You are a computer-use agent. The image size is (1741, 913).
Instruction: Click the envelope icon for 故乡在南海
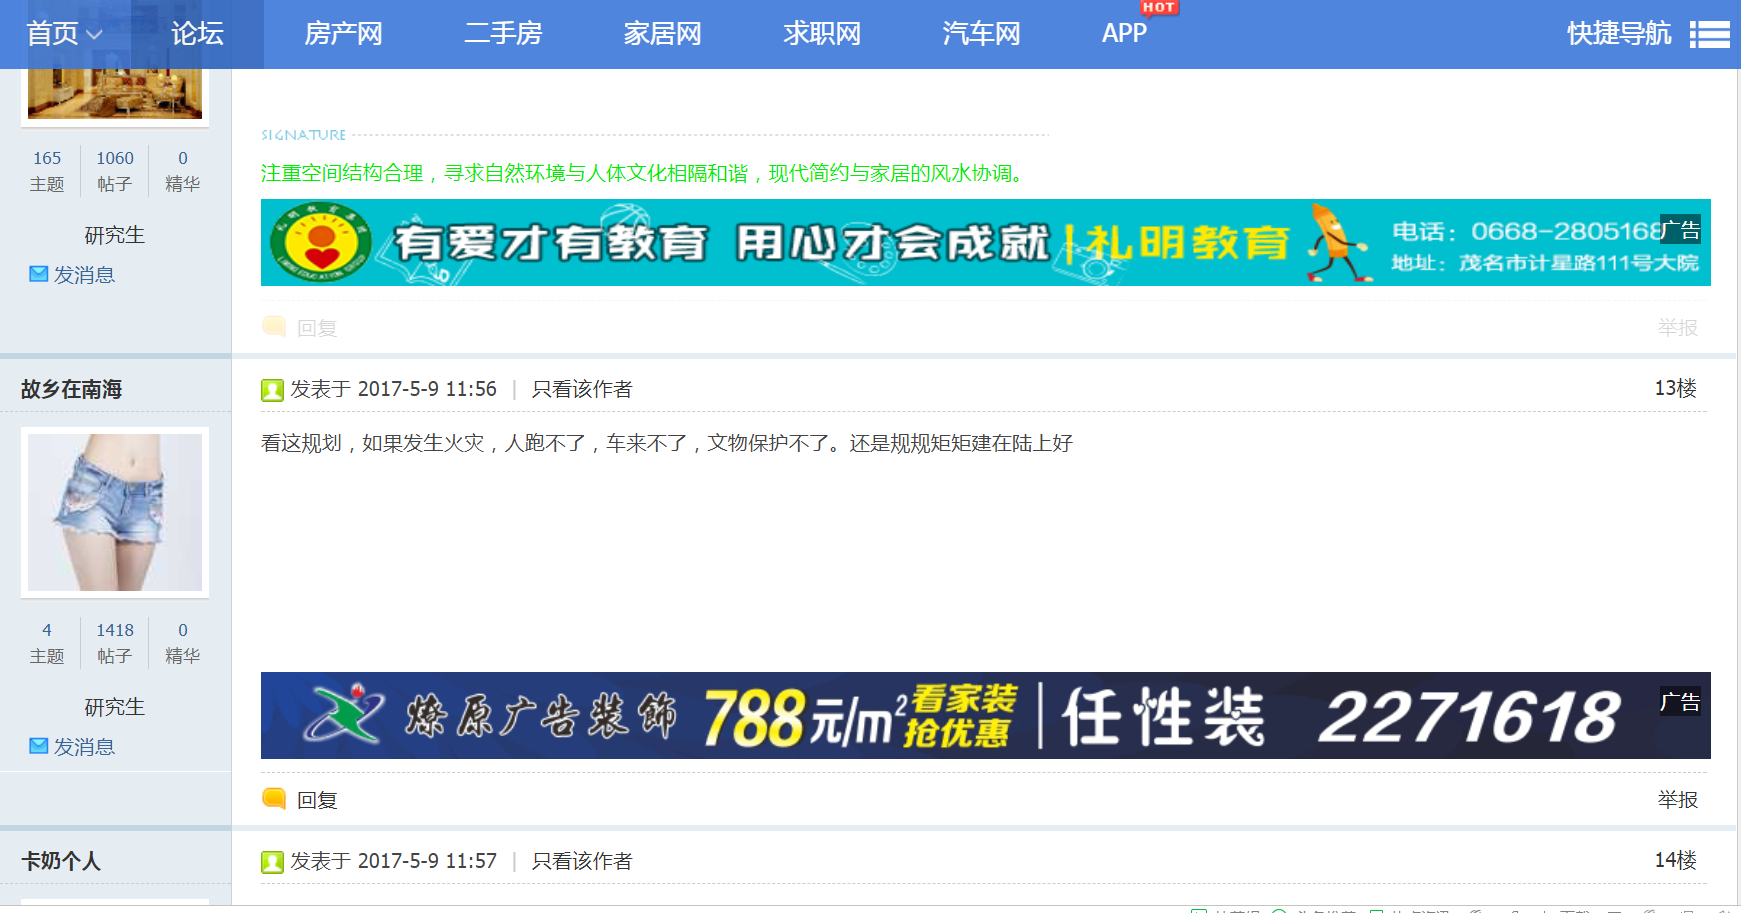[x=39, y=746]
